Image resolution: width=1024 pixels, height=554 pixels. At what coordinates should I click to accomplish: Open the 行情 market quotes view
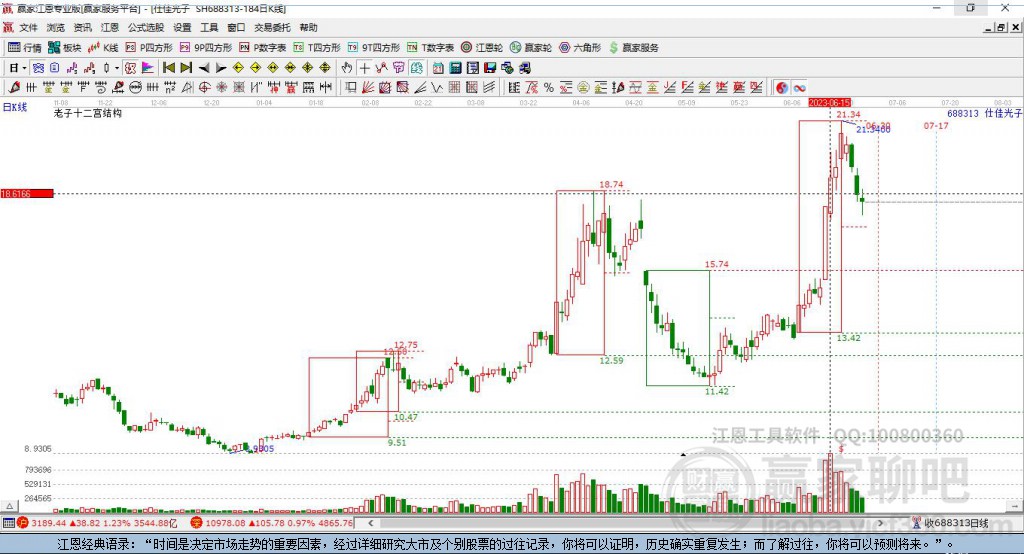25,48
